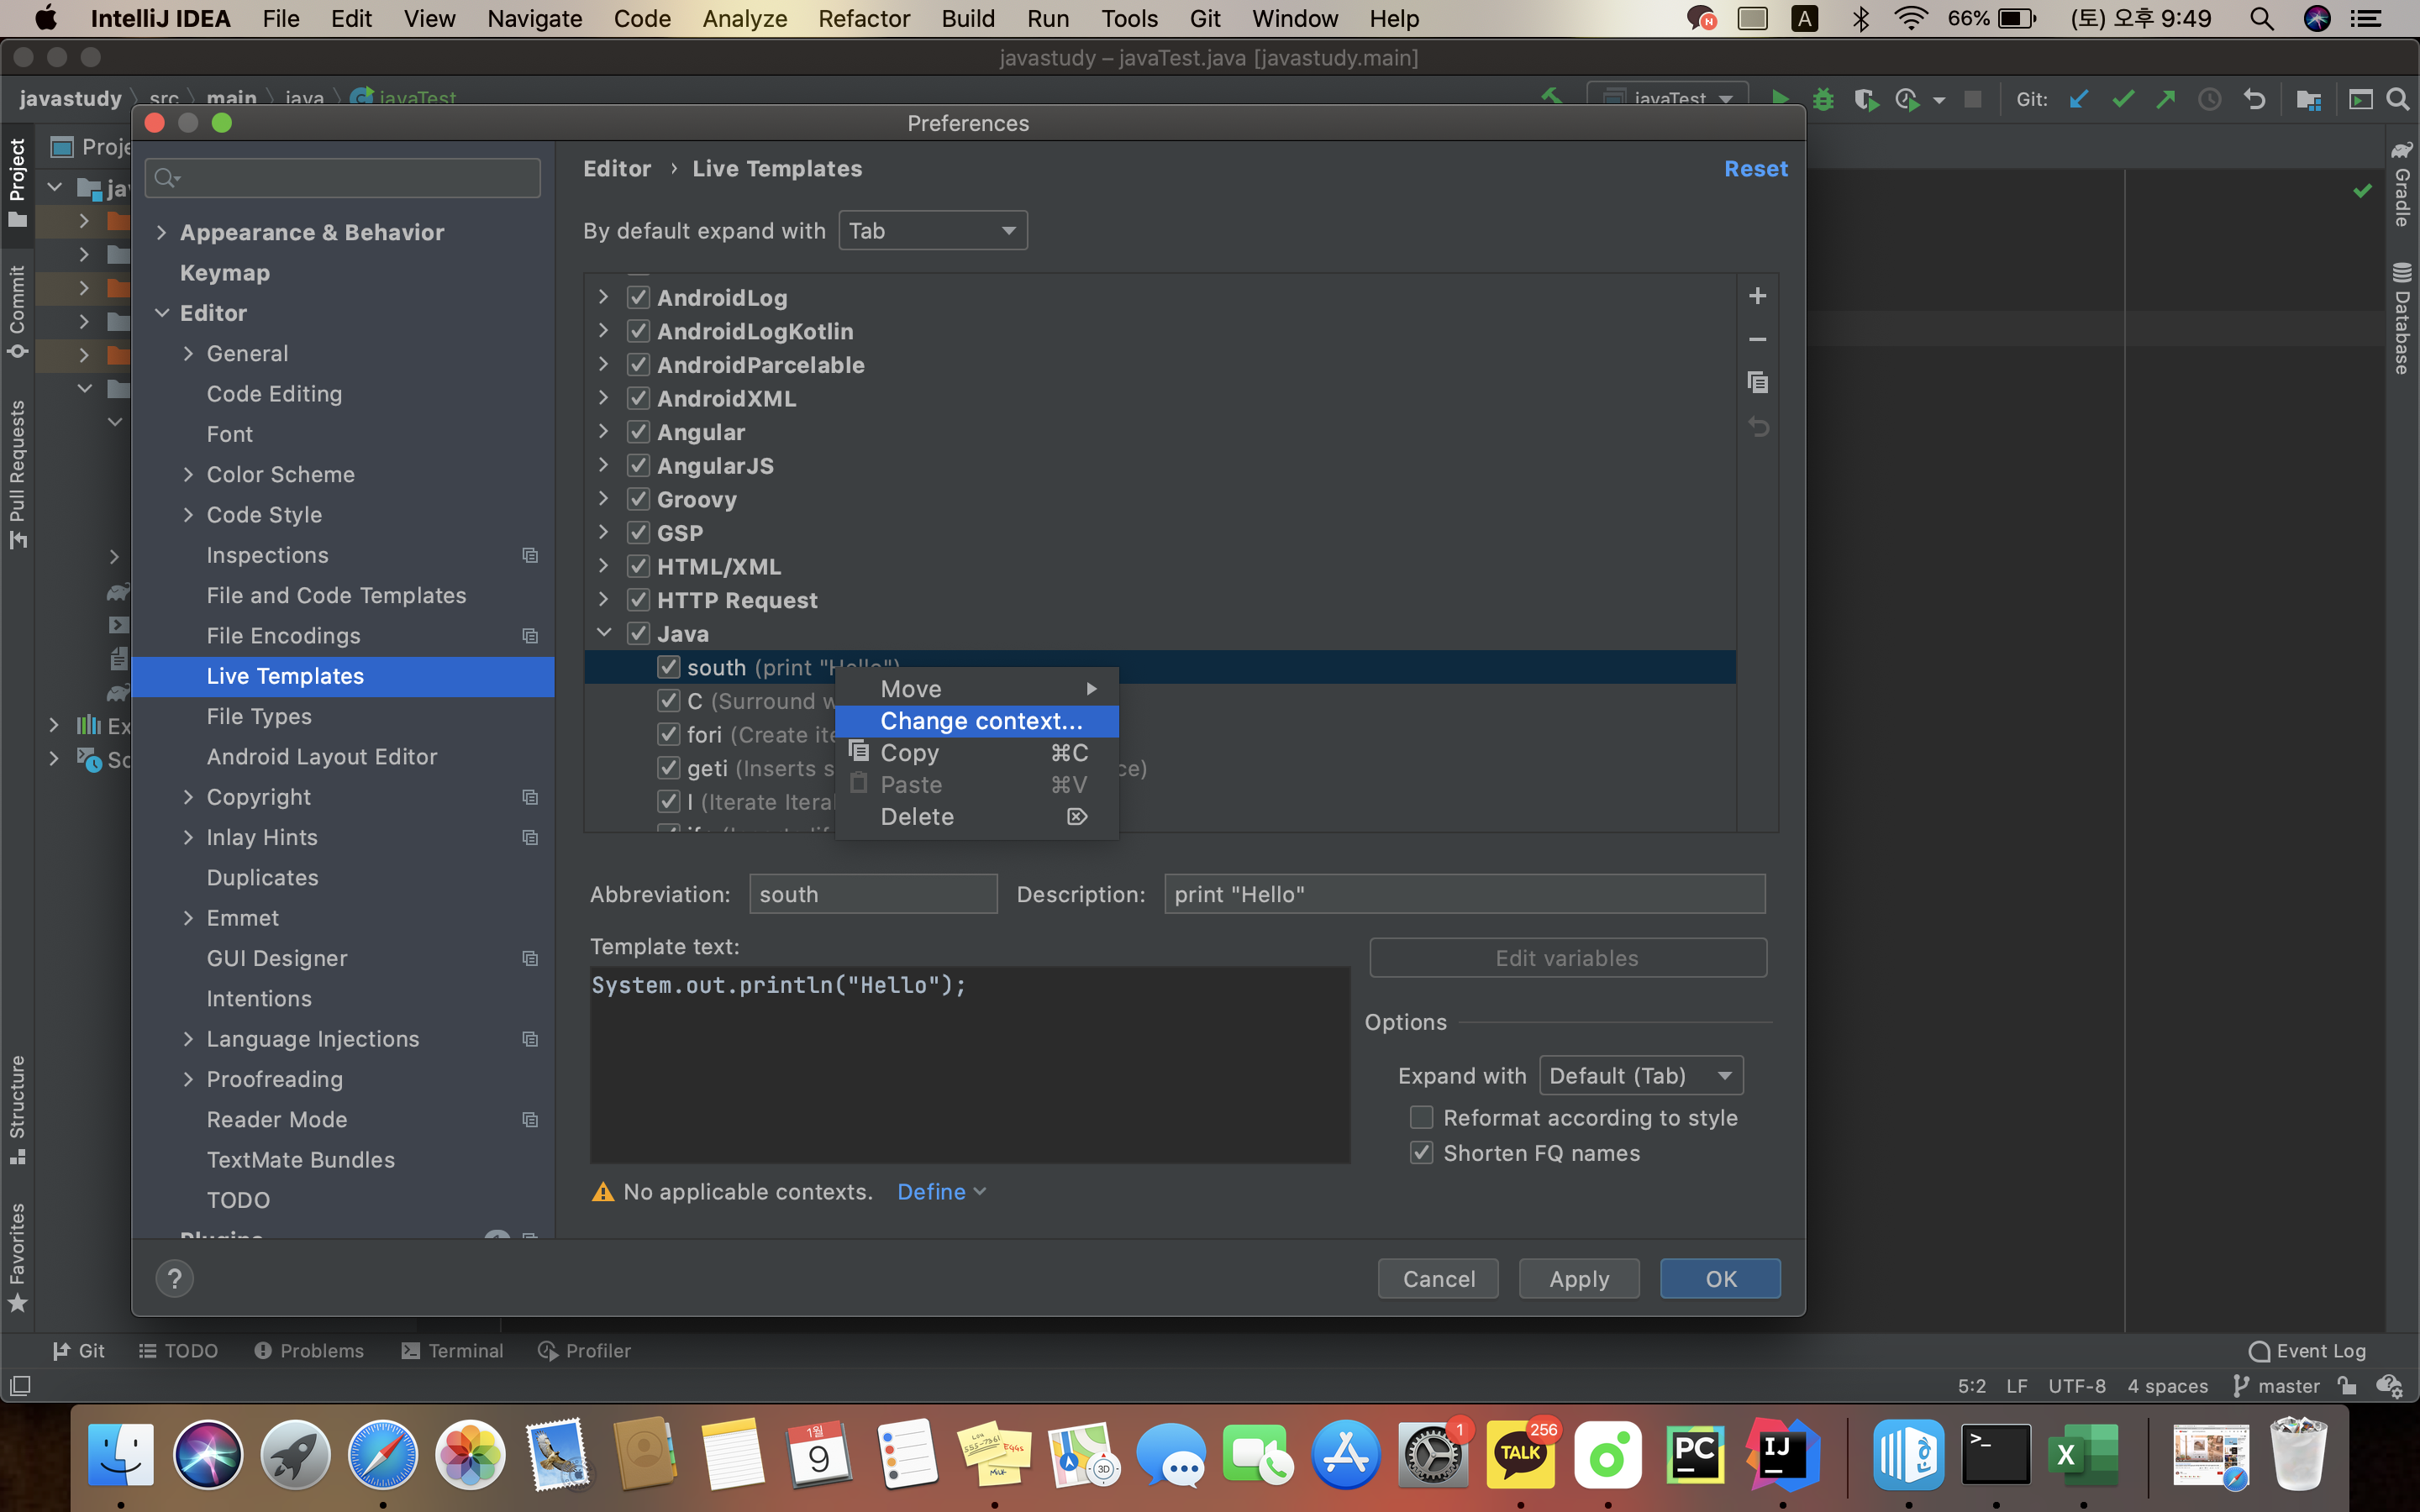Image resolution: width=2420 pixels, height=1512 pixels.
Task: Click the Reset link
Action: pos(1755,169)
